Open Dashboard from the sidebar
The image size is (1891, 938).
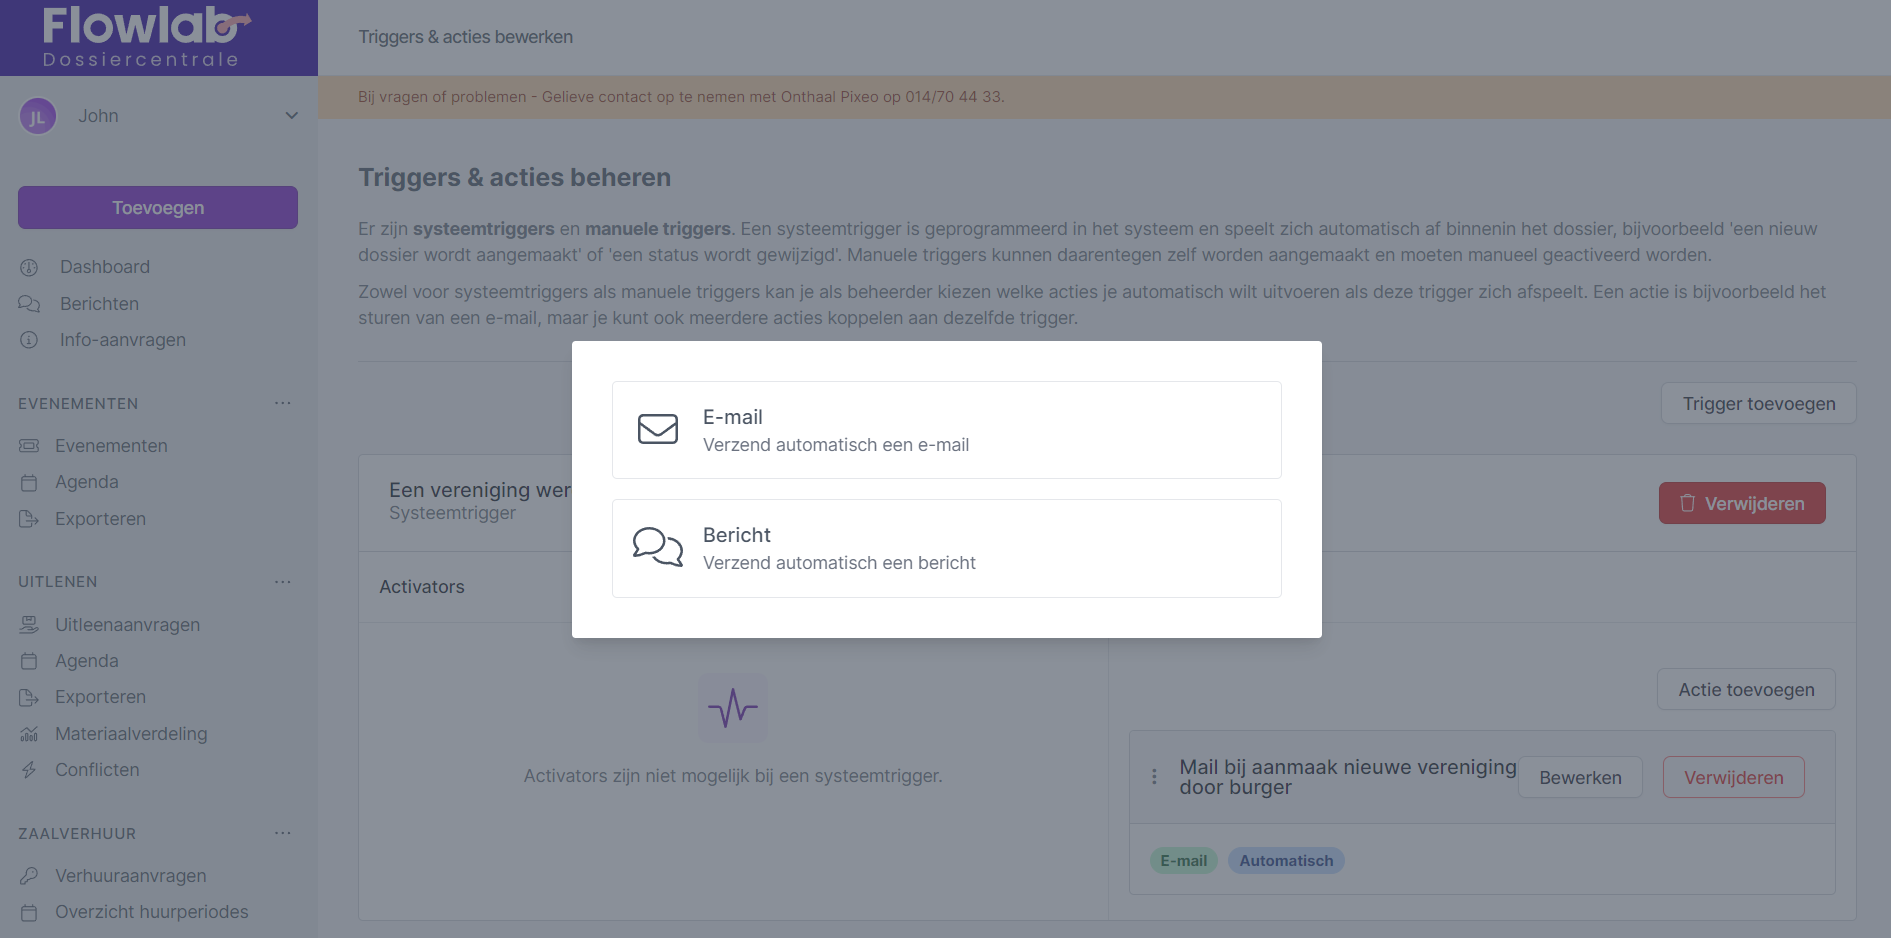coord(104,267)
